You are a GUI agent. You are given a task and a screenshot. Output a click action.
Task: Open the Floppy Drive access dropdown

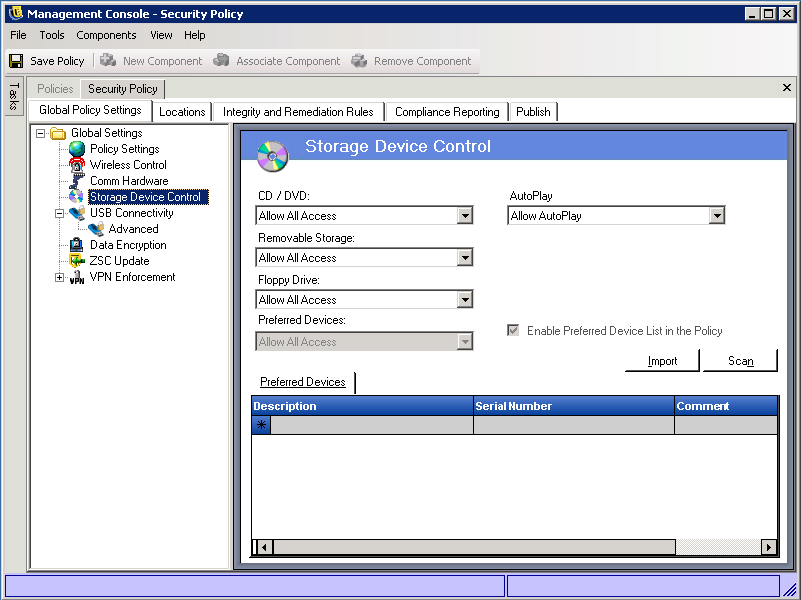click(x=464, y=300)
